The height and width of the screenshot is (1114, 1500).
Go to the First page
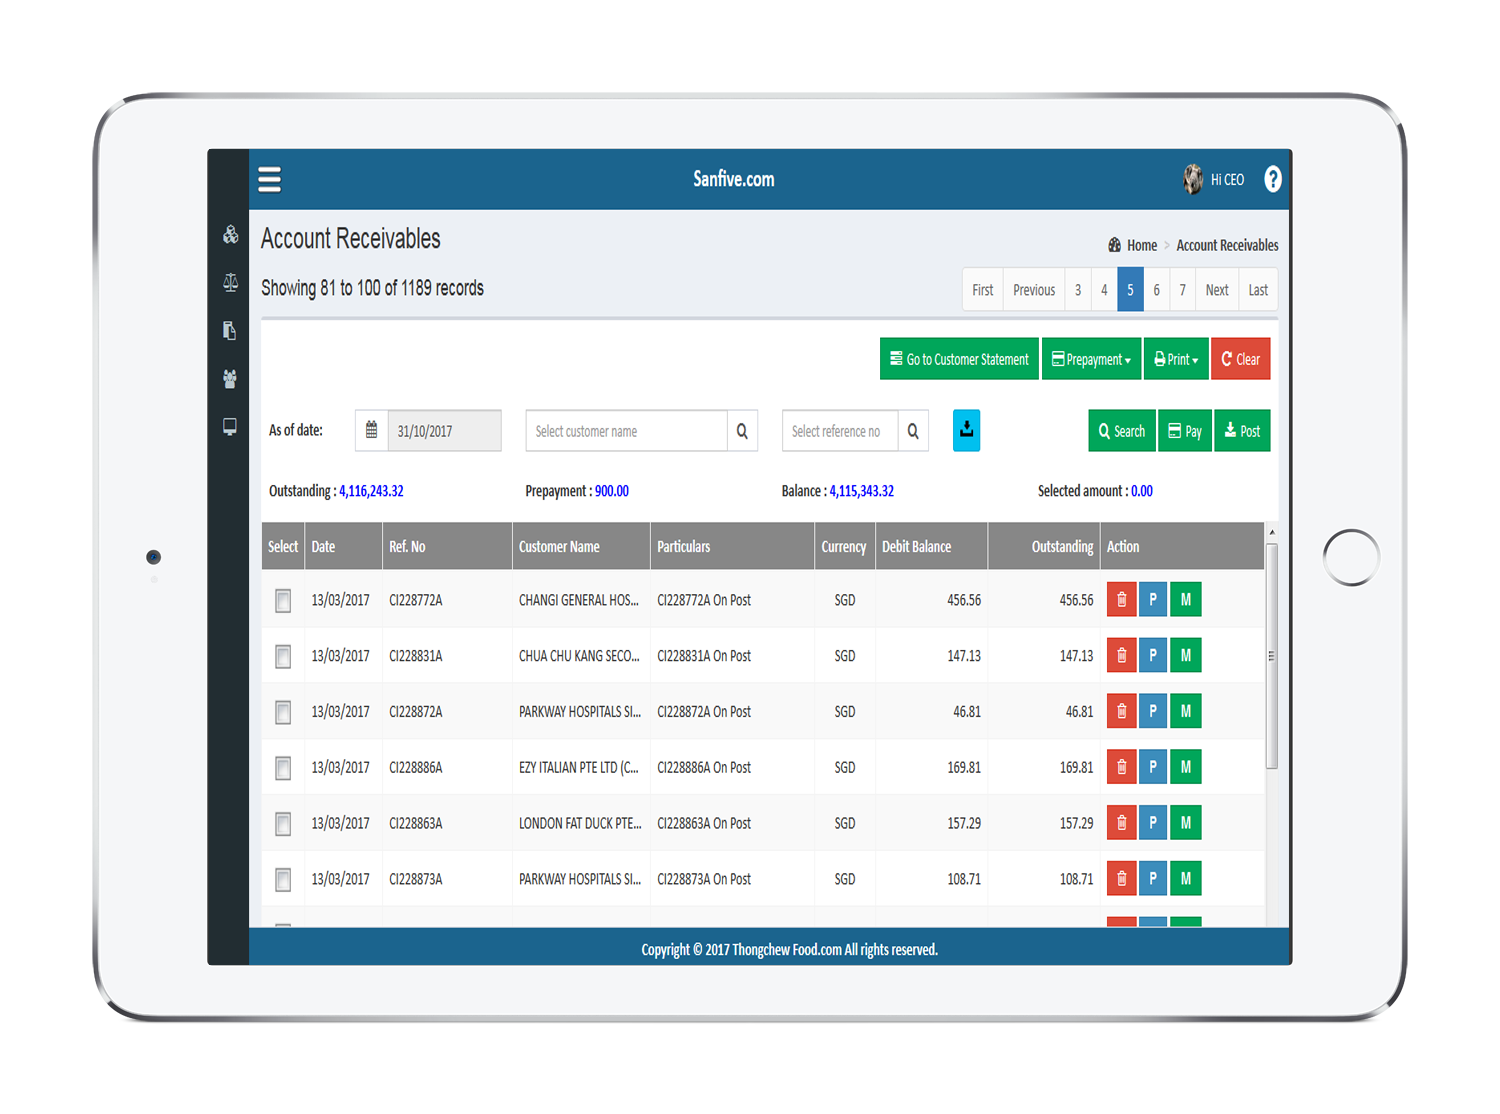[983, 290]
